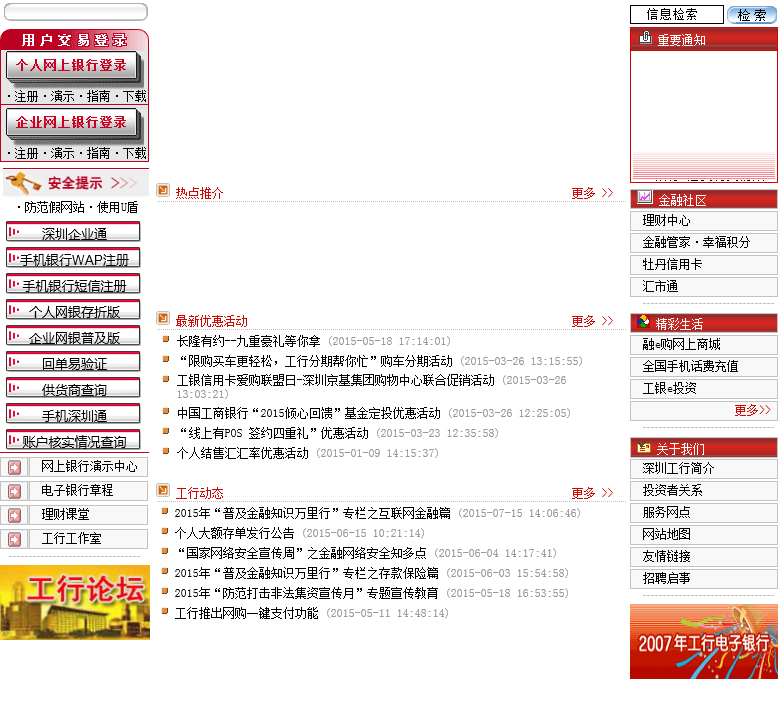Open 个人结售汇汇率优惠活动 article
Screen dimensions: 778x707
pyautogui.click(x=243, y=453)
